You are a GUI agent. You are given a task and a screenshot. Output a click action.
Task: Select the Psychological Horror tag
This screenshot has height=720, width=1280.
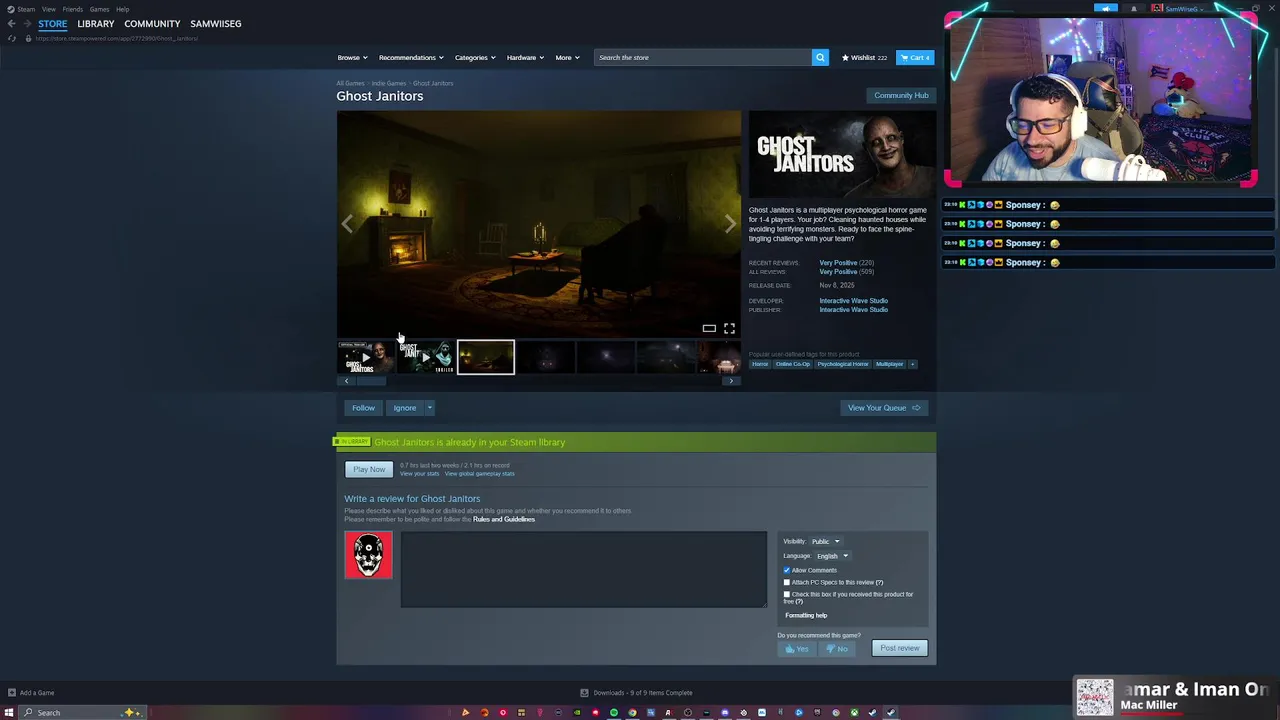click(x=843, y=364)
